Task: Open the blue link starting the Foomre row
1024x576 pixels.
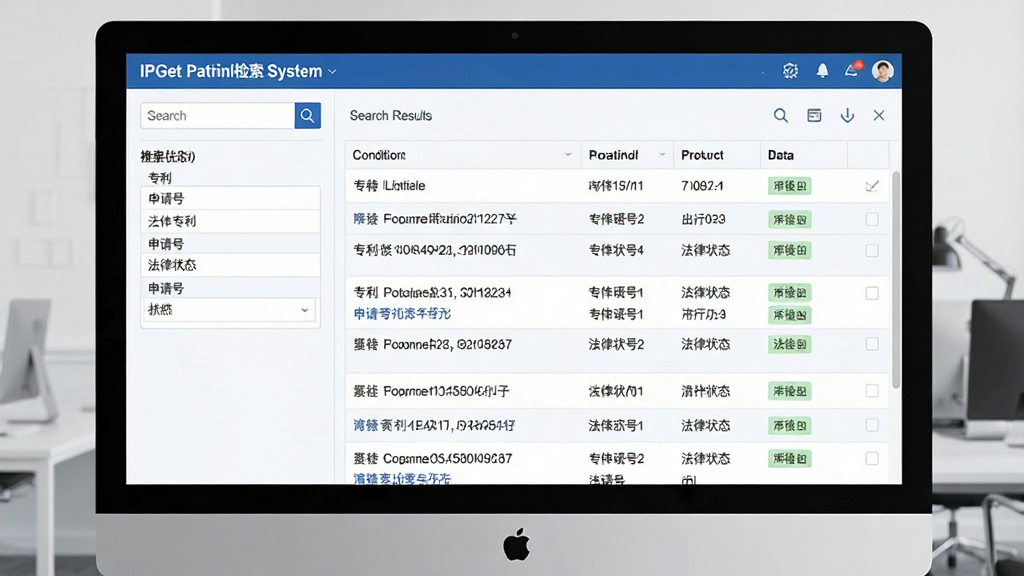Action: (366, 219)
